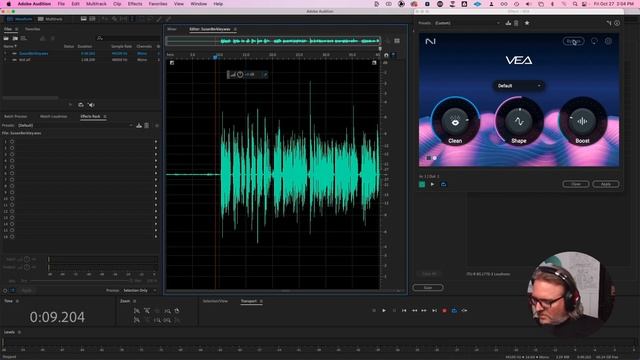Open the Process Selection Only dropdown
This screenshot has height=360, width=640.
tap(139, 291)
